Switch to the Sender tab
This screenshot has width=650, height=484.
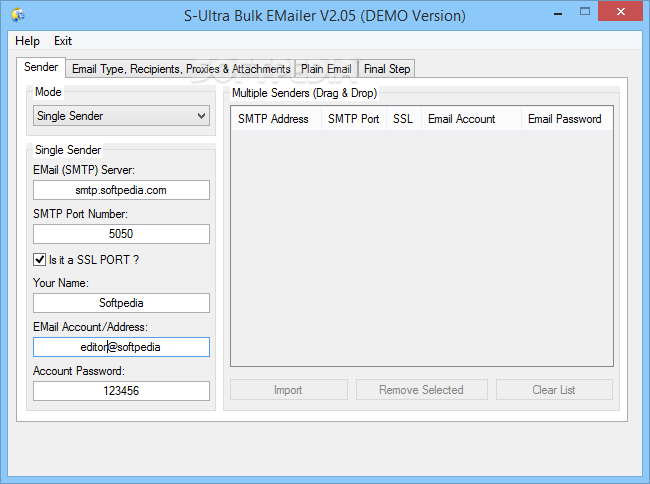coord(41,67)
